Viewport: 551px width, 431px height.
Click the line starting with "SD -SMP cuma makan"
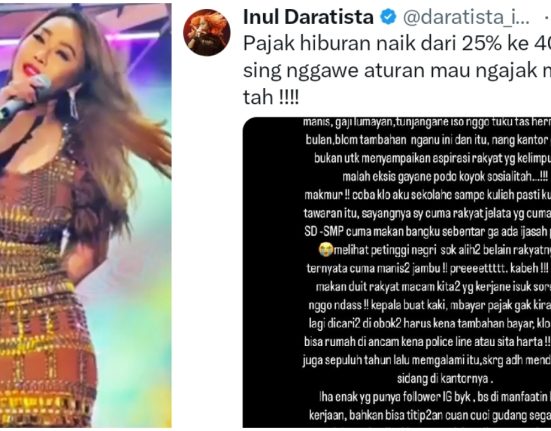click(427, 231)
